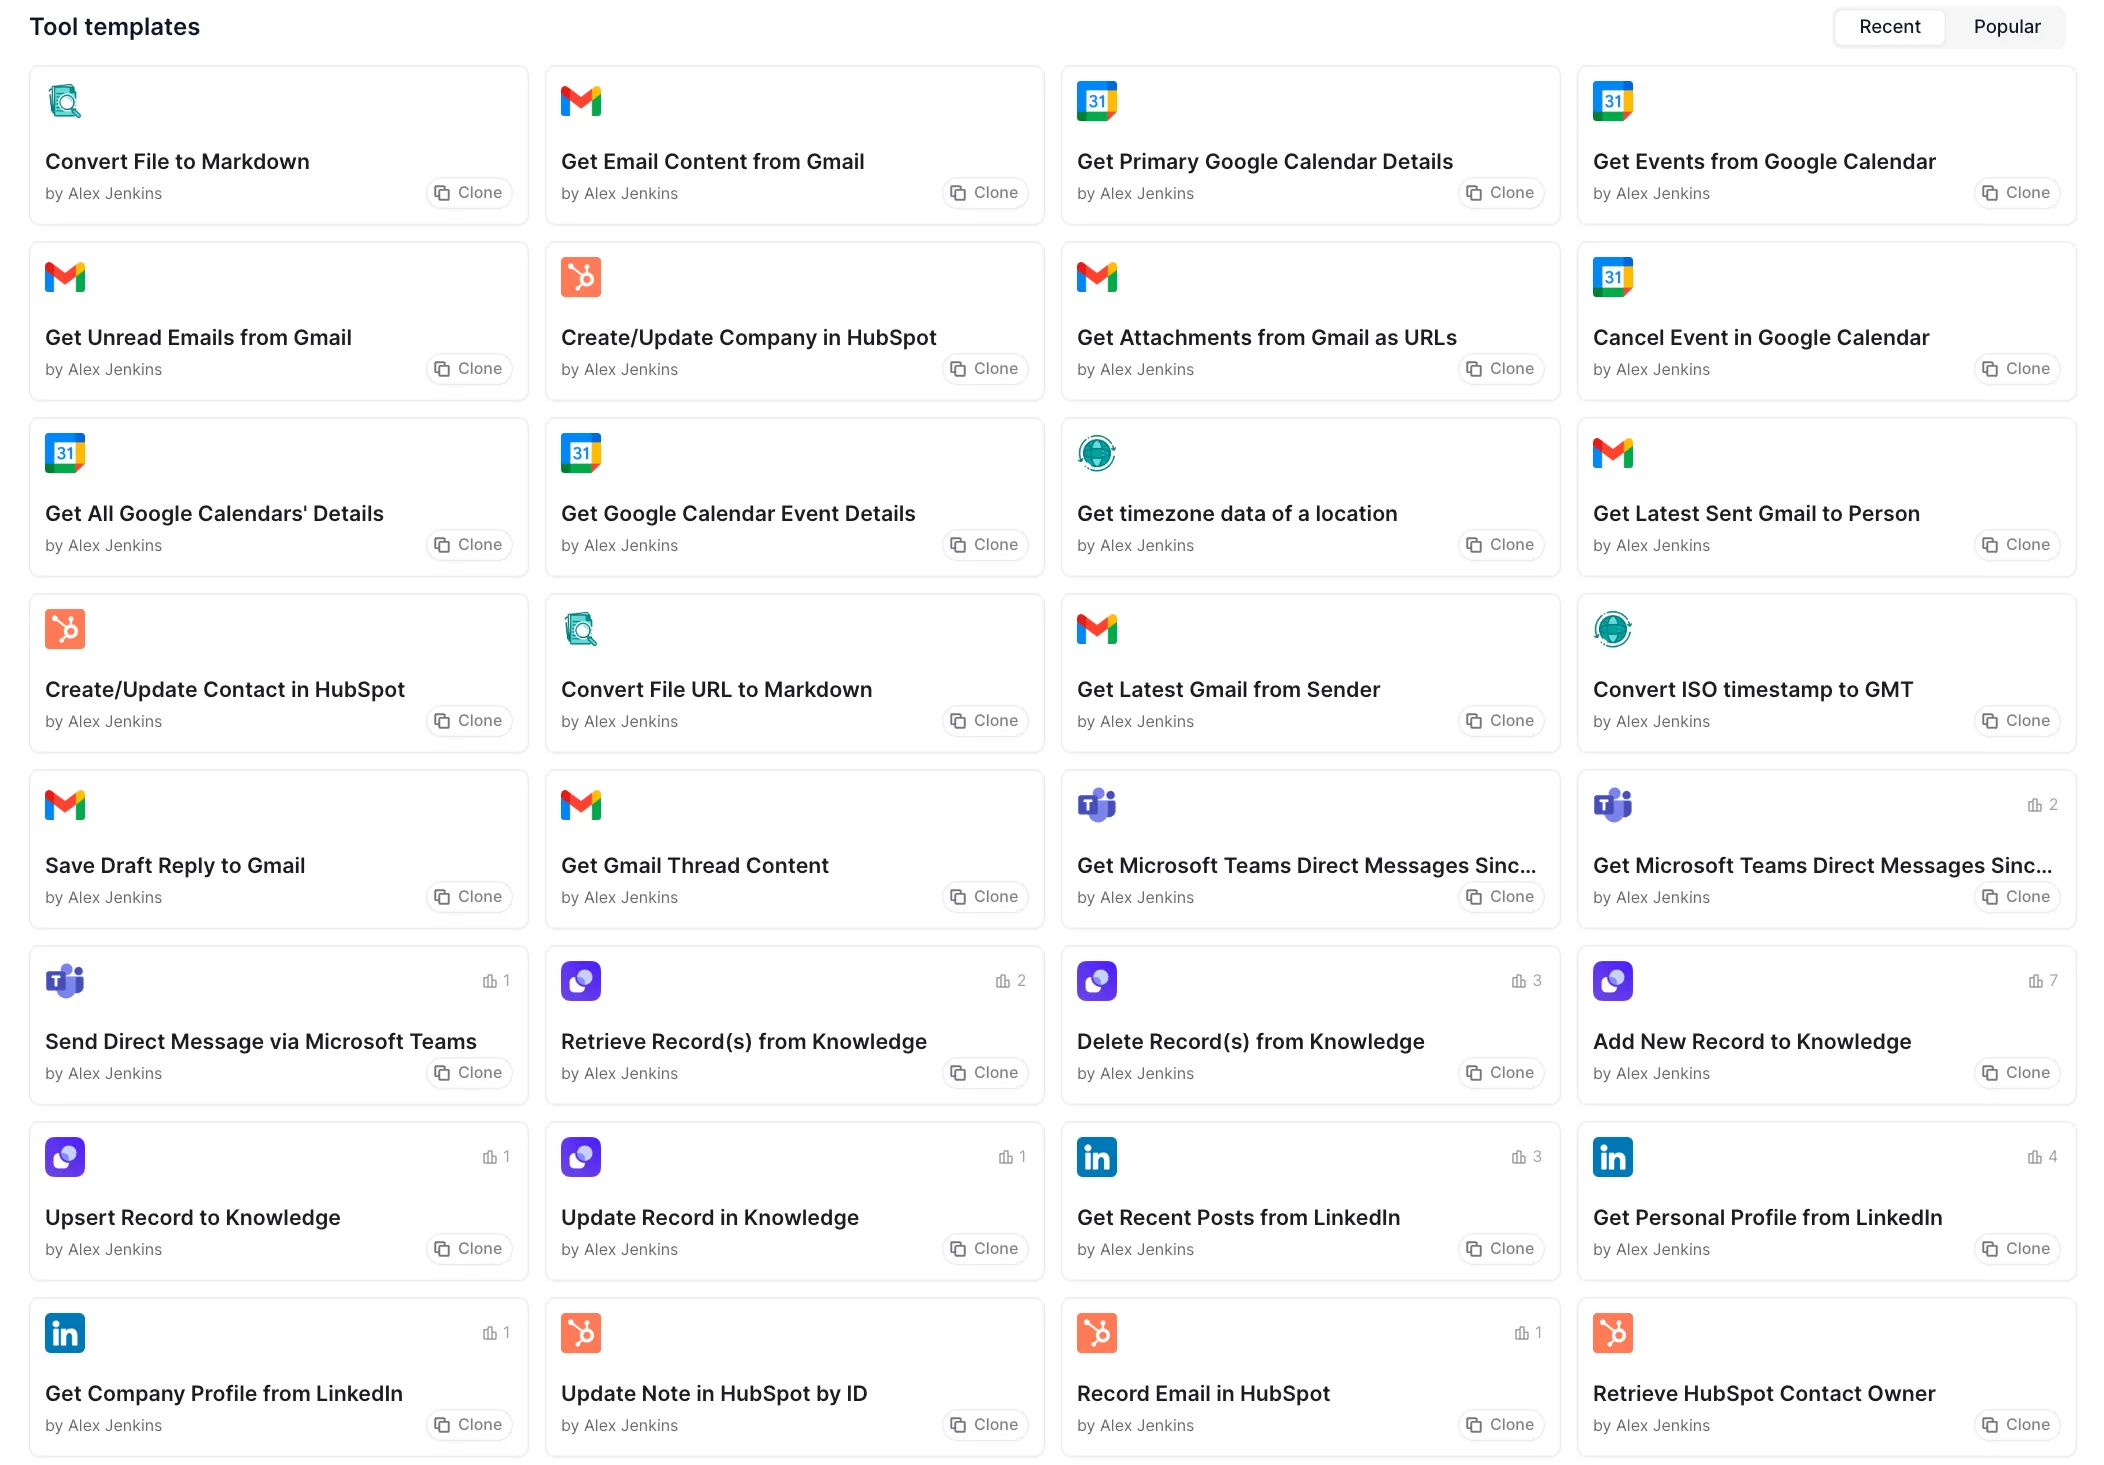Select the Gmail icon on Get Email Content card
Viewport: 2104px width, 1465px height.
click(581, 100)
